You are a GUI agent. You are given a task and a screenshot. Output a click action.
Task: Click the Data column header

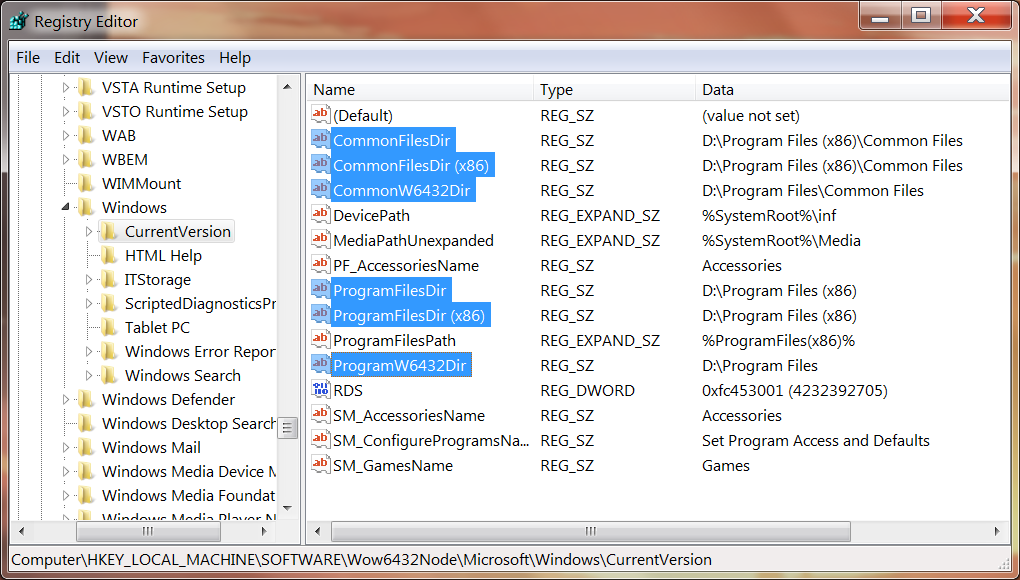[852, 90]
